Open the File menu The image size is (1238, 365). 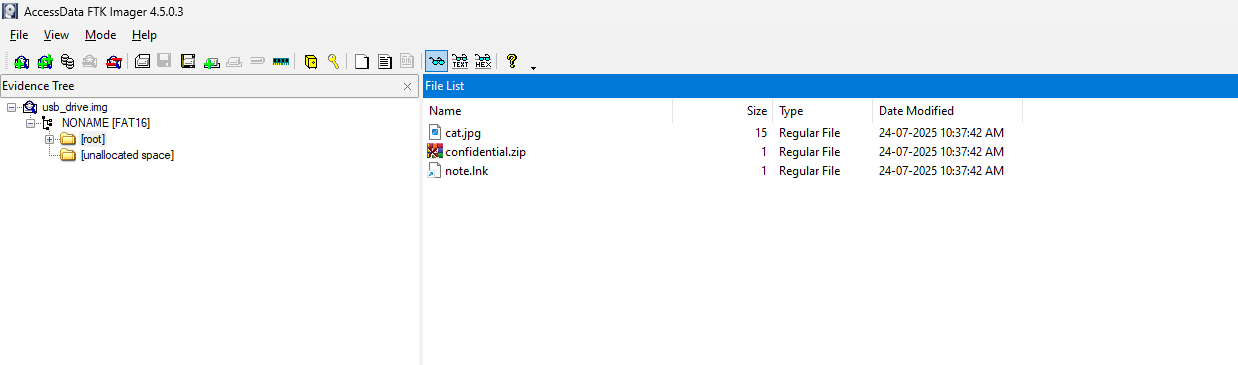click(19, 35)
